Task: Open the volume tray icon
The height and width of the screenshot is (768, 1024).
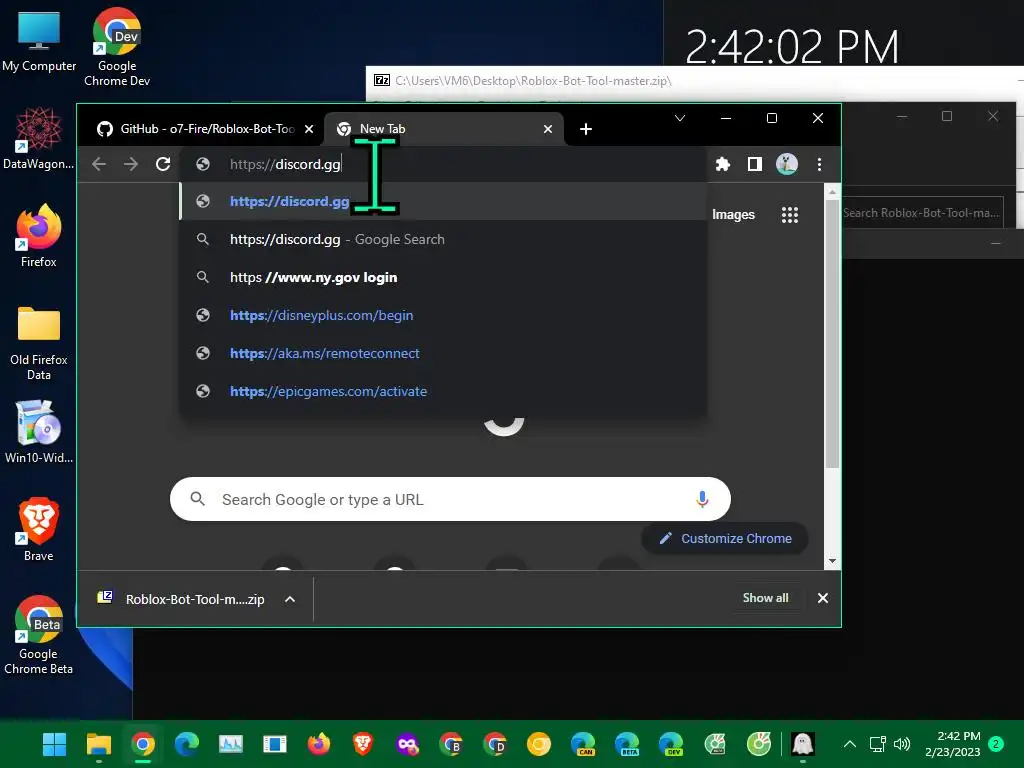Action: 902,744
